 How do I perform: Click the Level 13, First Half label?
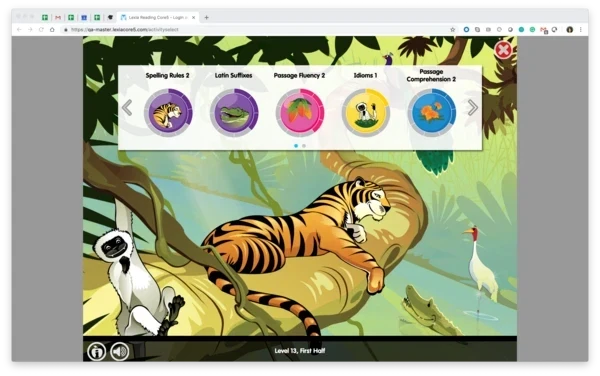[300, 351]
